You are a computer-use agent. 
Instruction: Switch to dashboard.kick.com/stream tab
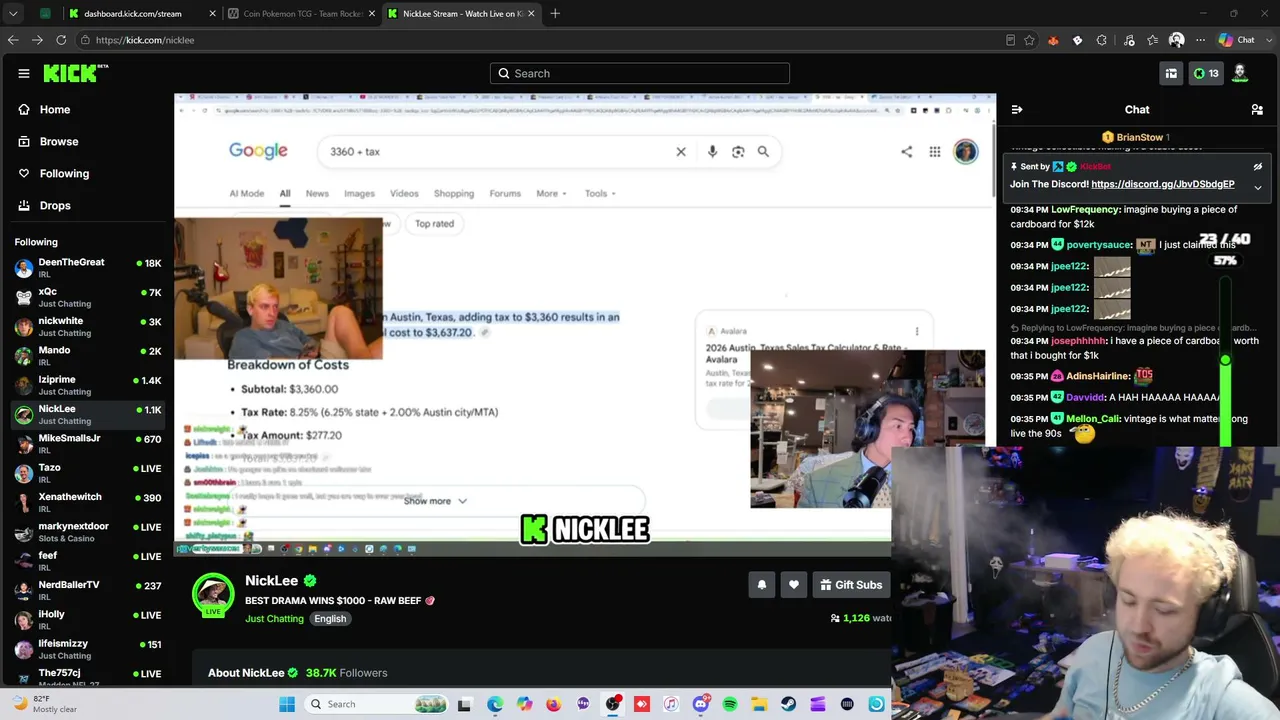[143, 14]
